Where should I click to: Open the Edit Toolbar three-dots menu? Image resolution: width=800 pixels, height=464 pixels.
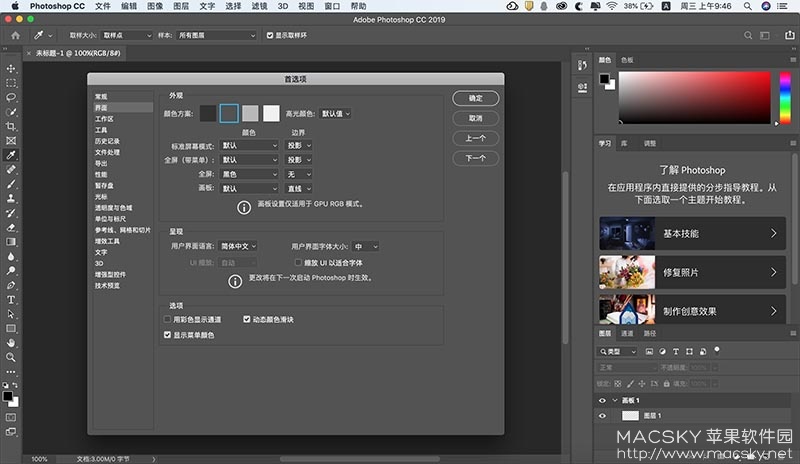pyautogui.click(x=11, y=372)
